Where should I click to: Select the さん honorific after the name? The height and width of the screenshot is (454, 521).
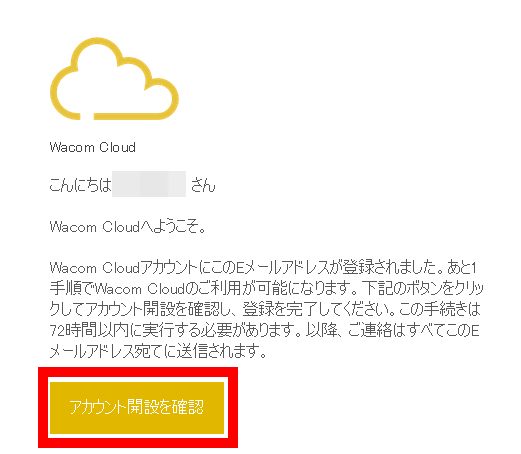(203, 185)
